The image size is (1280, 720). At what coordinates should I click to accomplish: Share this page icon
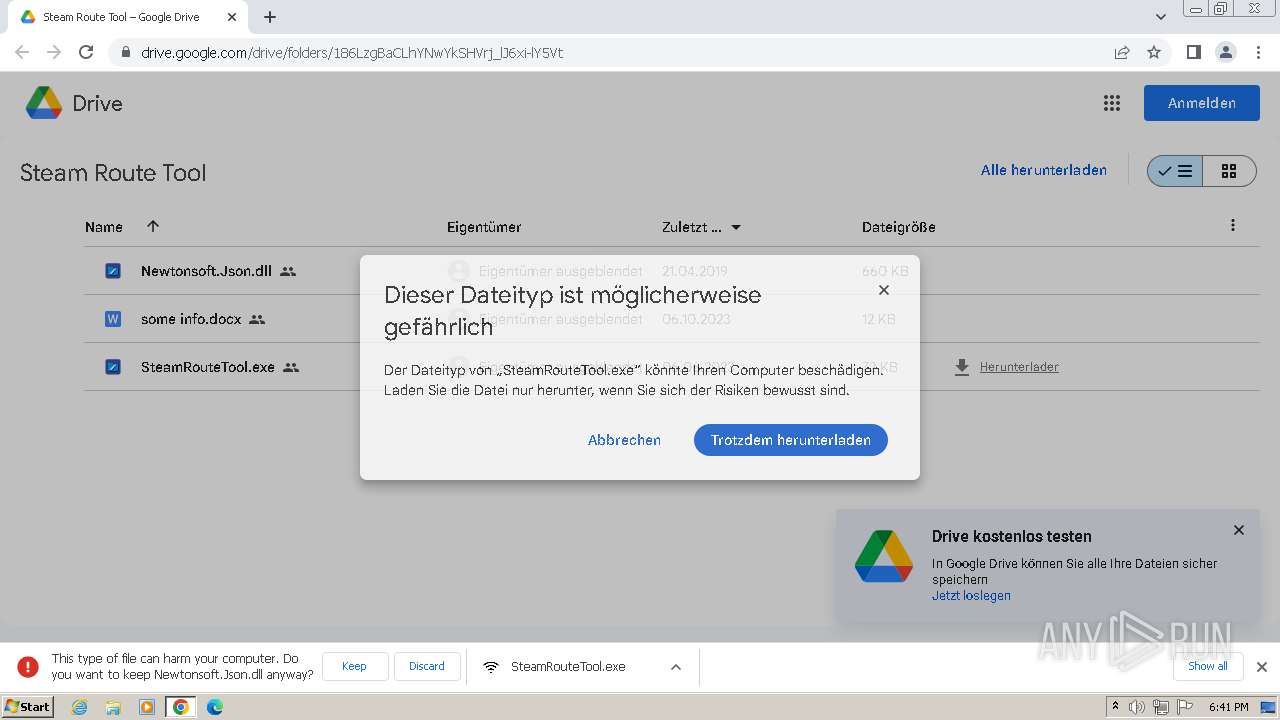click(x=1122, y=53)
